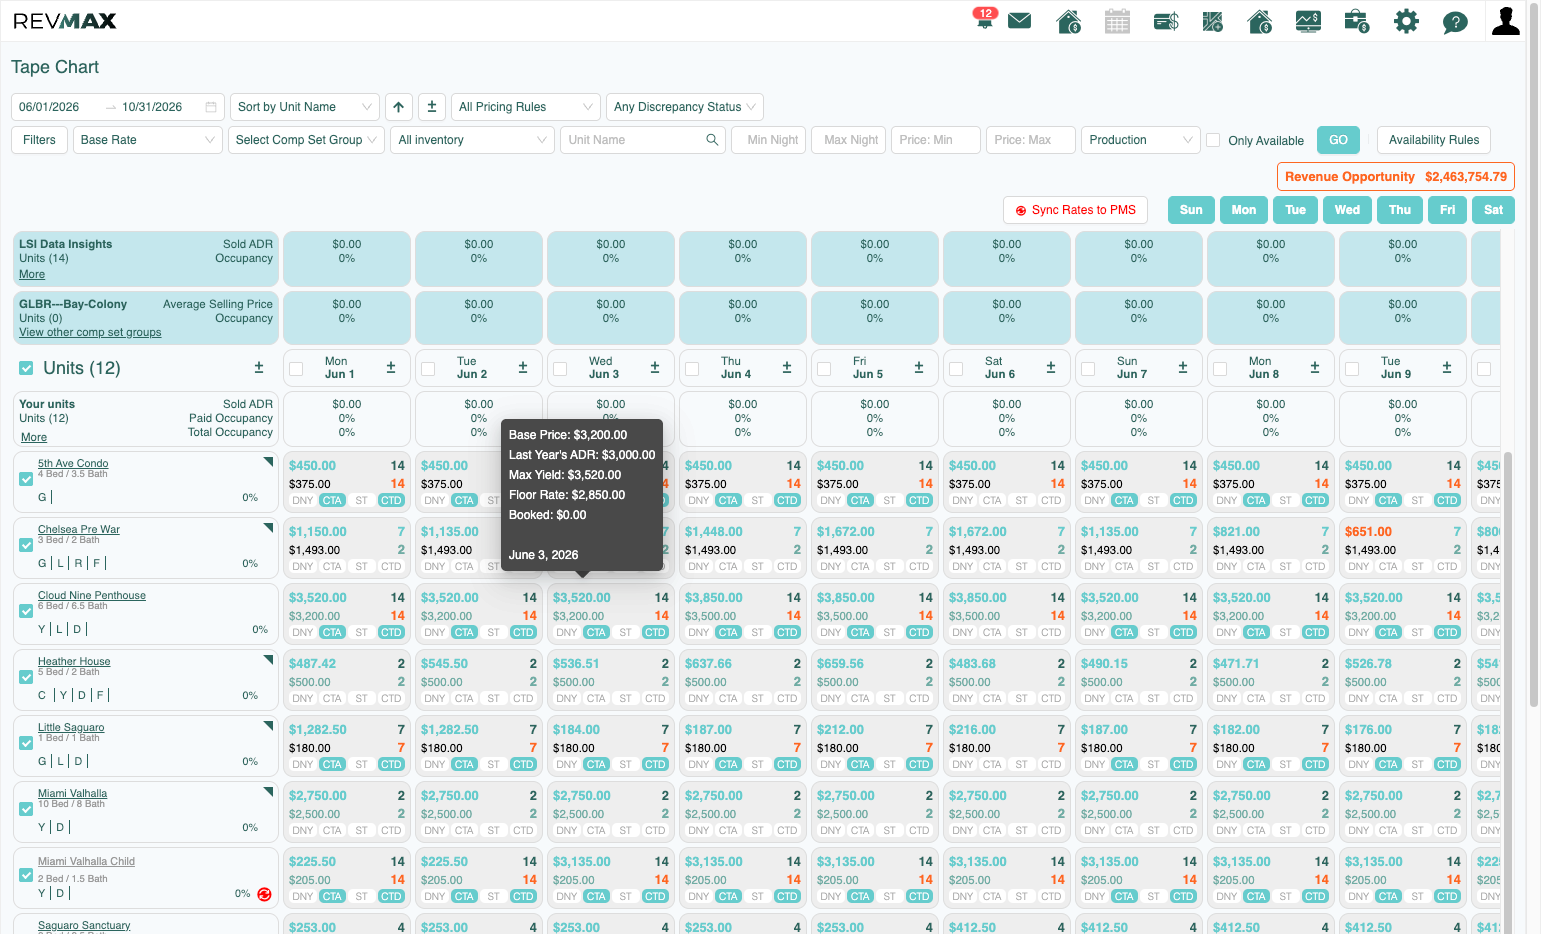1541x934 pixels.
Task: Open the credit card dollar icon
Action: (1166, 21)
